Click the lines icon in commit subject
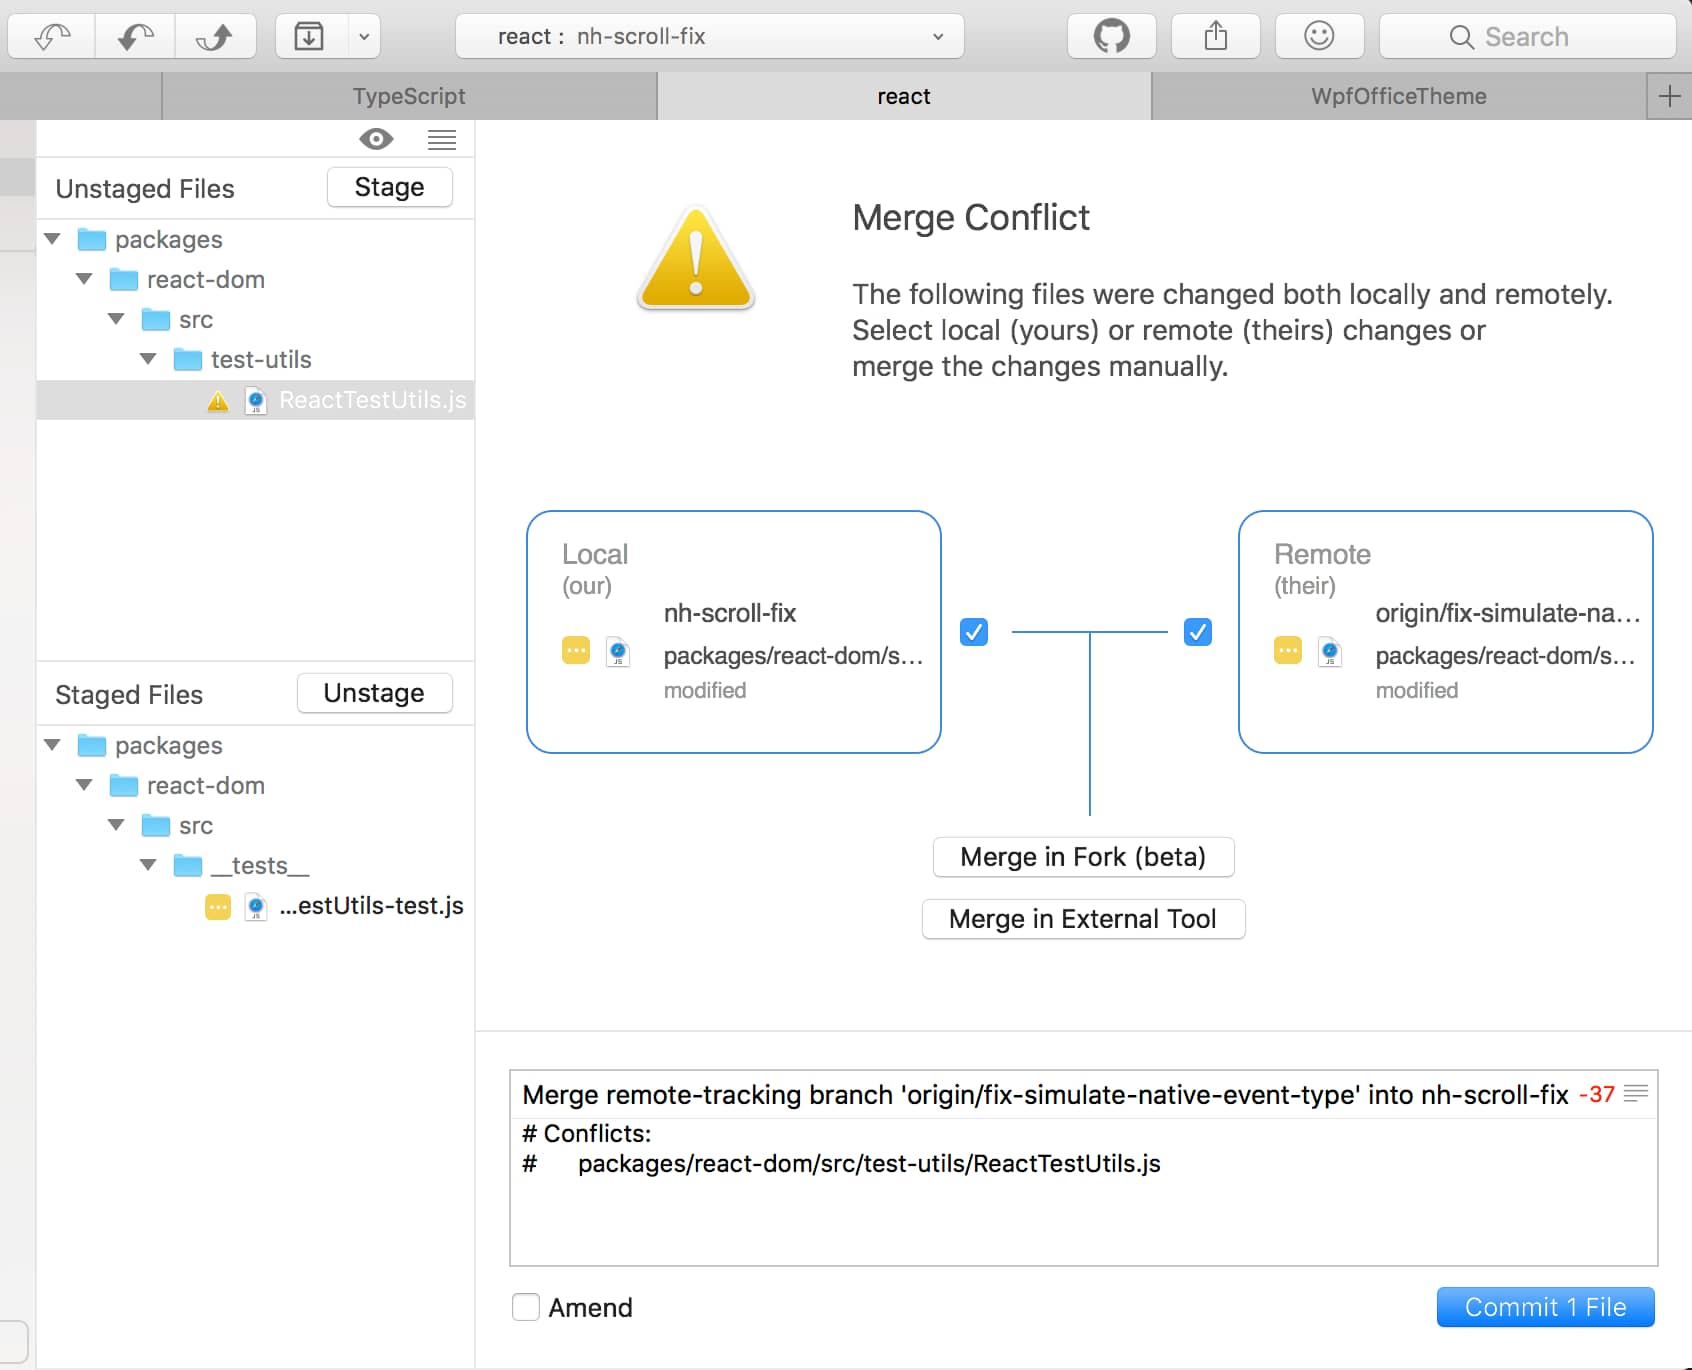This screenshot has width=1692, height=1370. (x=1636, y=1093)
